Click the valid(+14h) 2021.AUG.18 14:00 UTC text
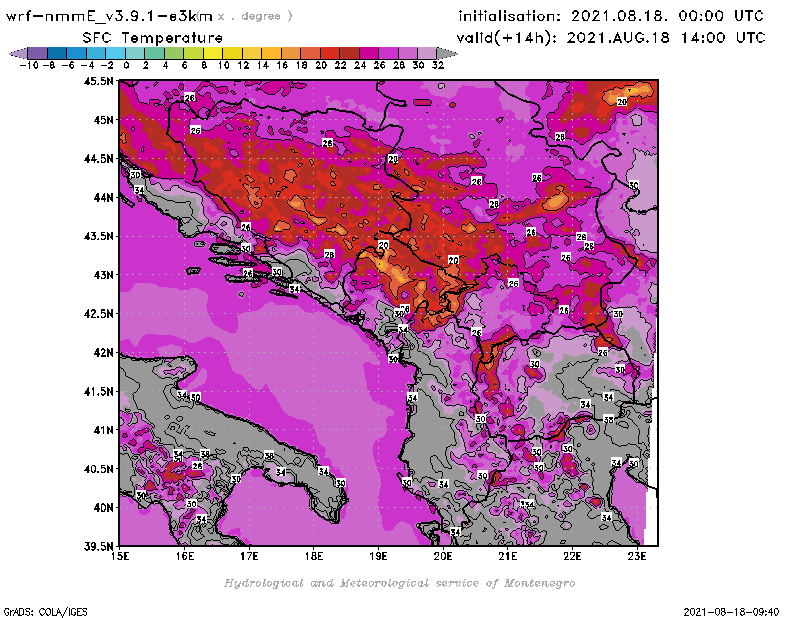Image resolution: width=800 pixels, height=618 pixels. (x=611, y=38)
